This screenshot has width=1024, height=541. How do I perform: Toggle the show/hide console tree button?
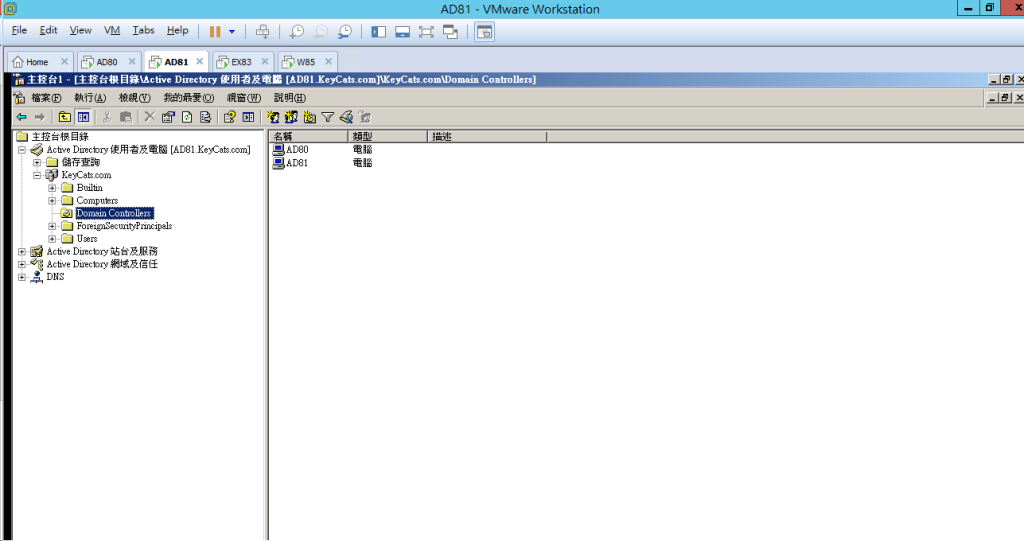click(x=84, y=117)
